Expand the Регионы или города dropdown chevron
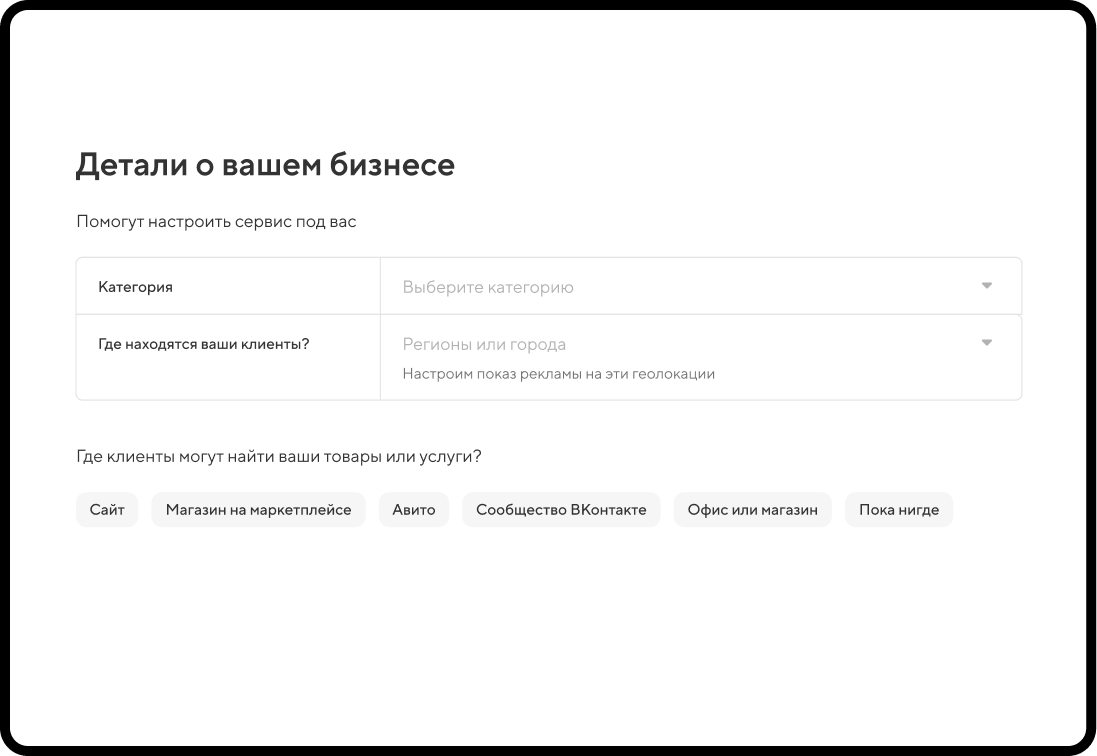This screenshot has width=1097, height=756. [987, 342]
